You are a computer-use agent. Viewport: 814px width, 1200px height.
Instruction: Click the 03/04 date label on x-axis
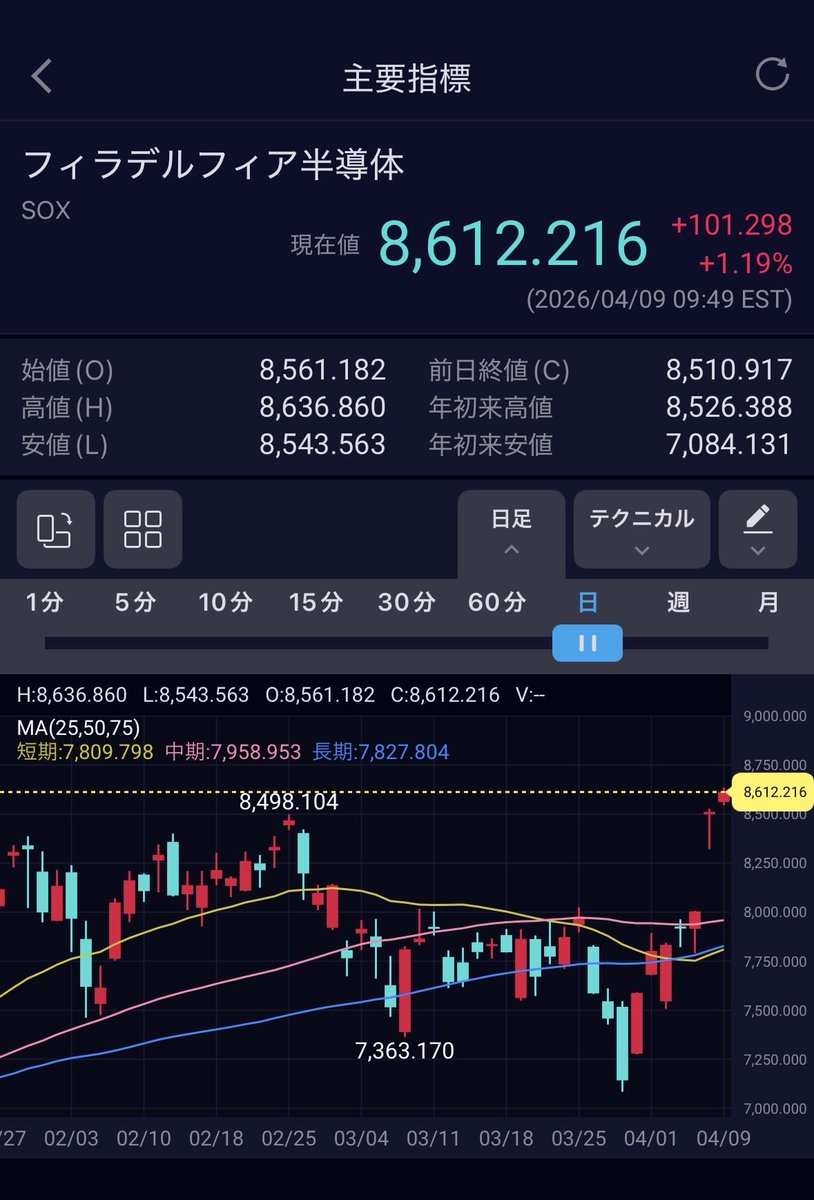click(x=360, y=1138)
